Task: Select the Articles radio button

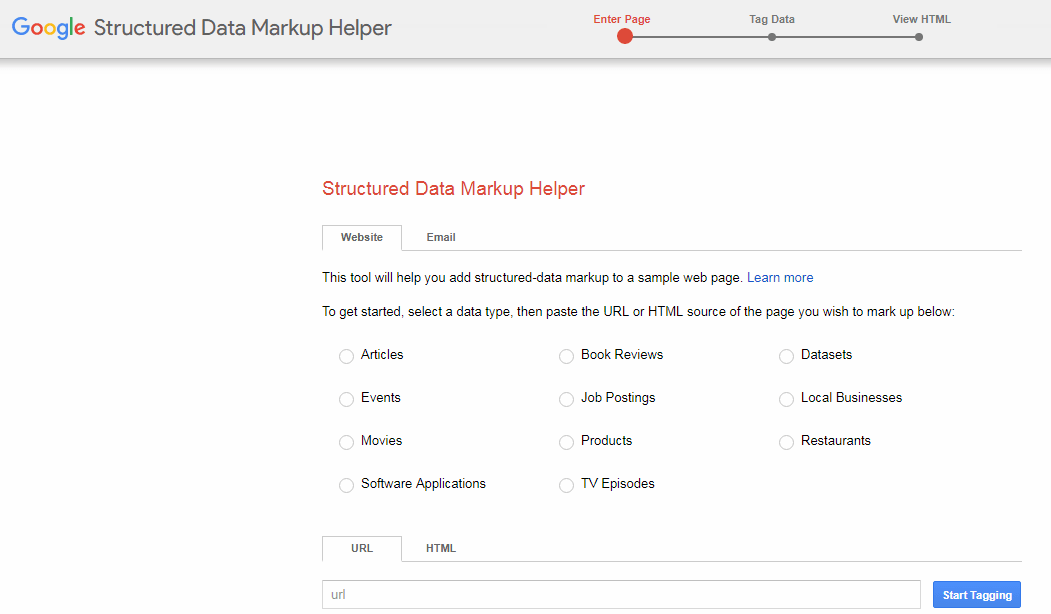Action: click(347, 356)
